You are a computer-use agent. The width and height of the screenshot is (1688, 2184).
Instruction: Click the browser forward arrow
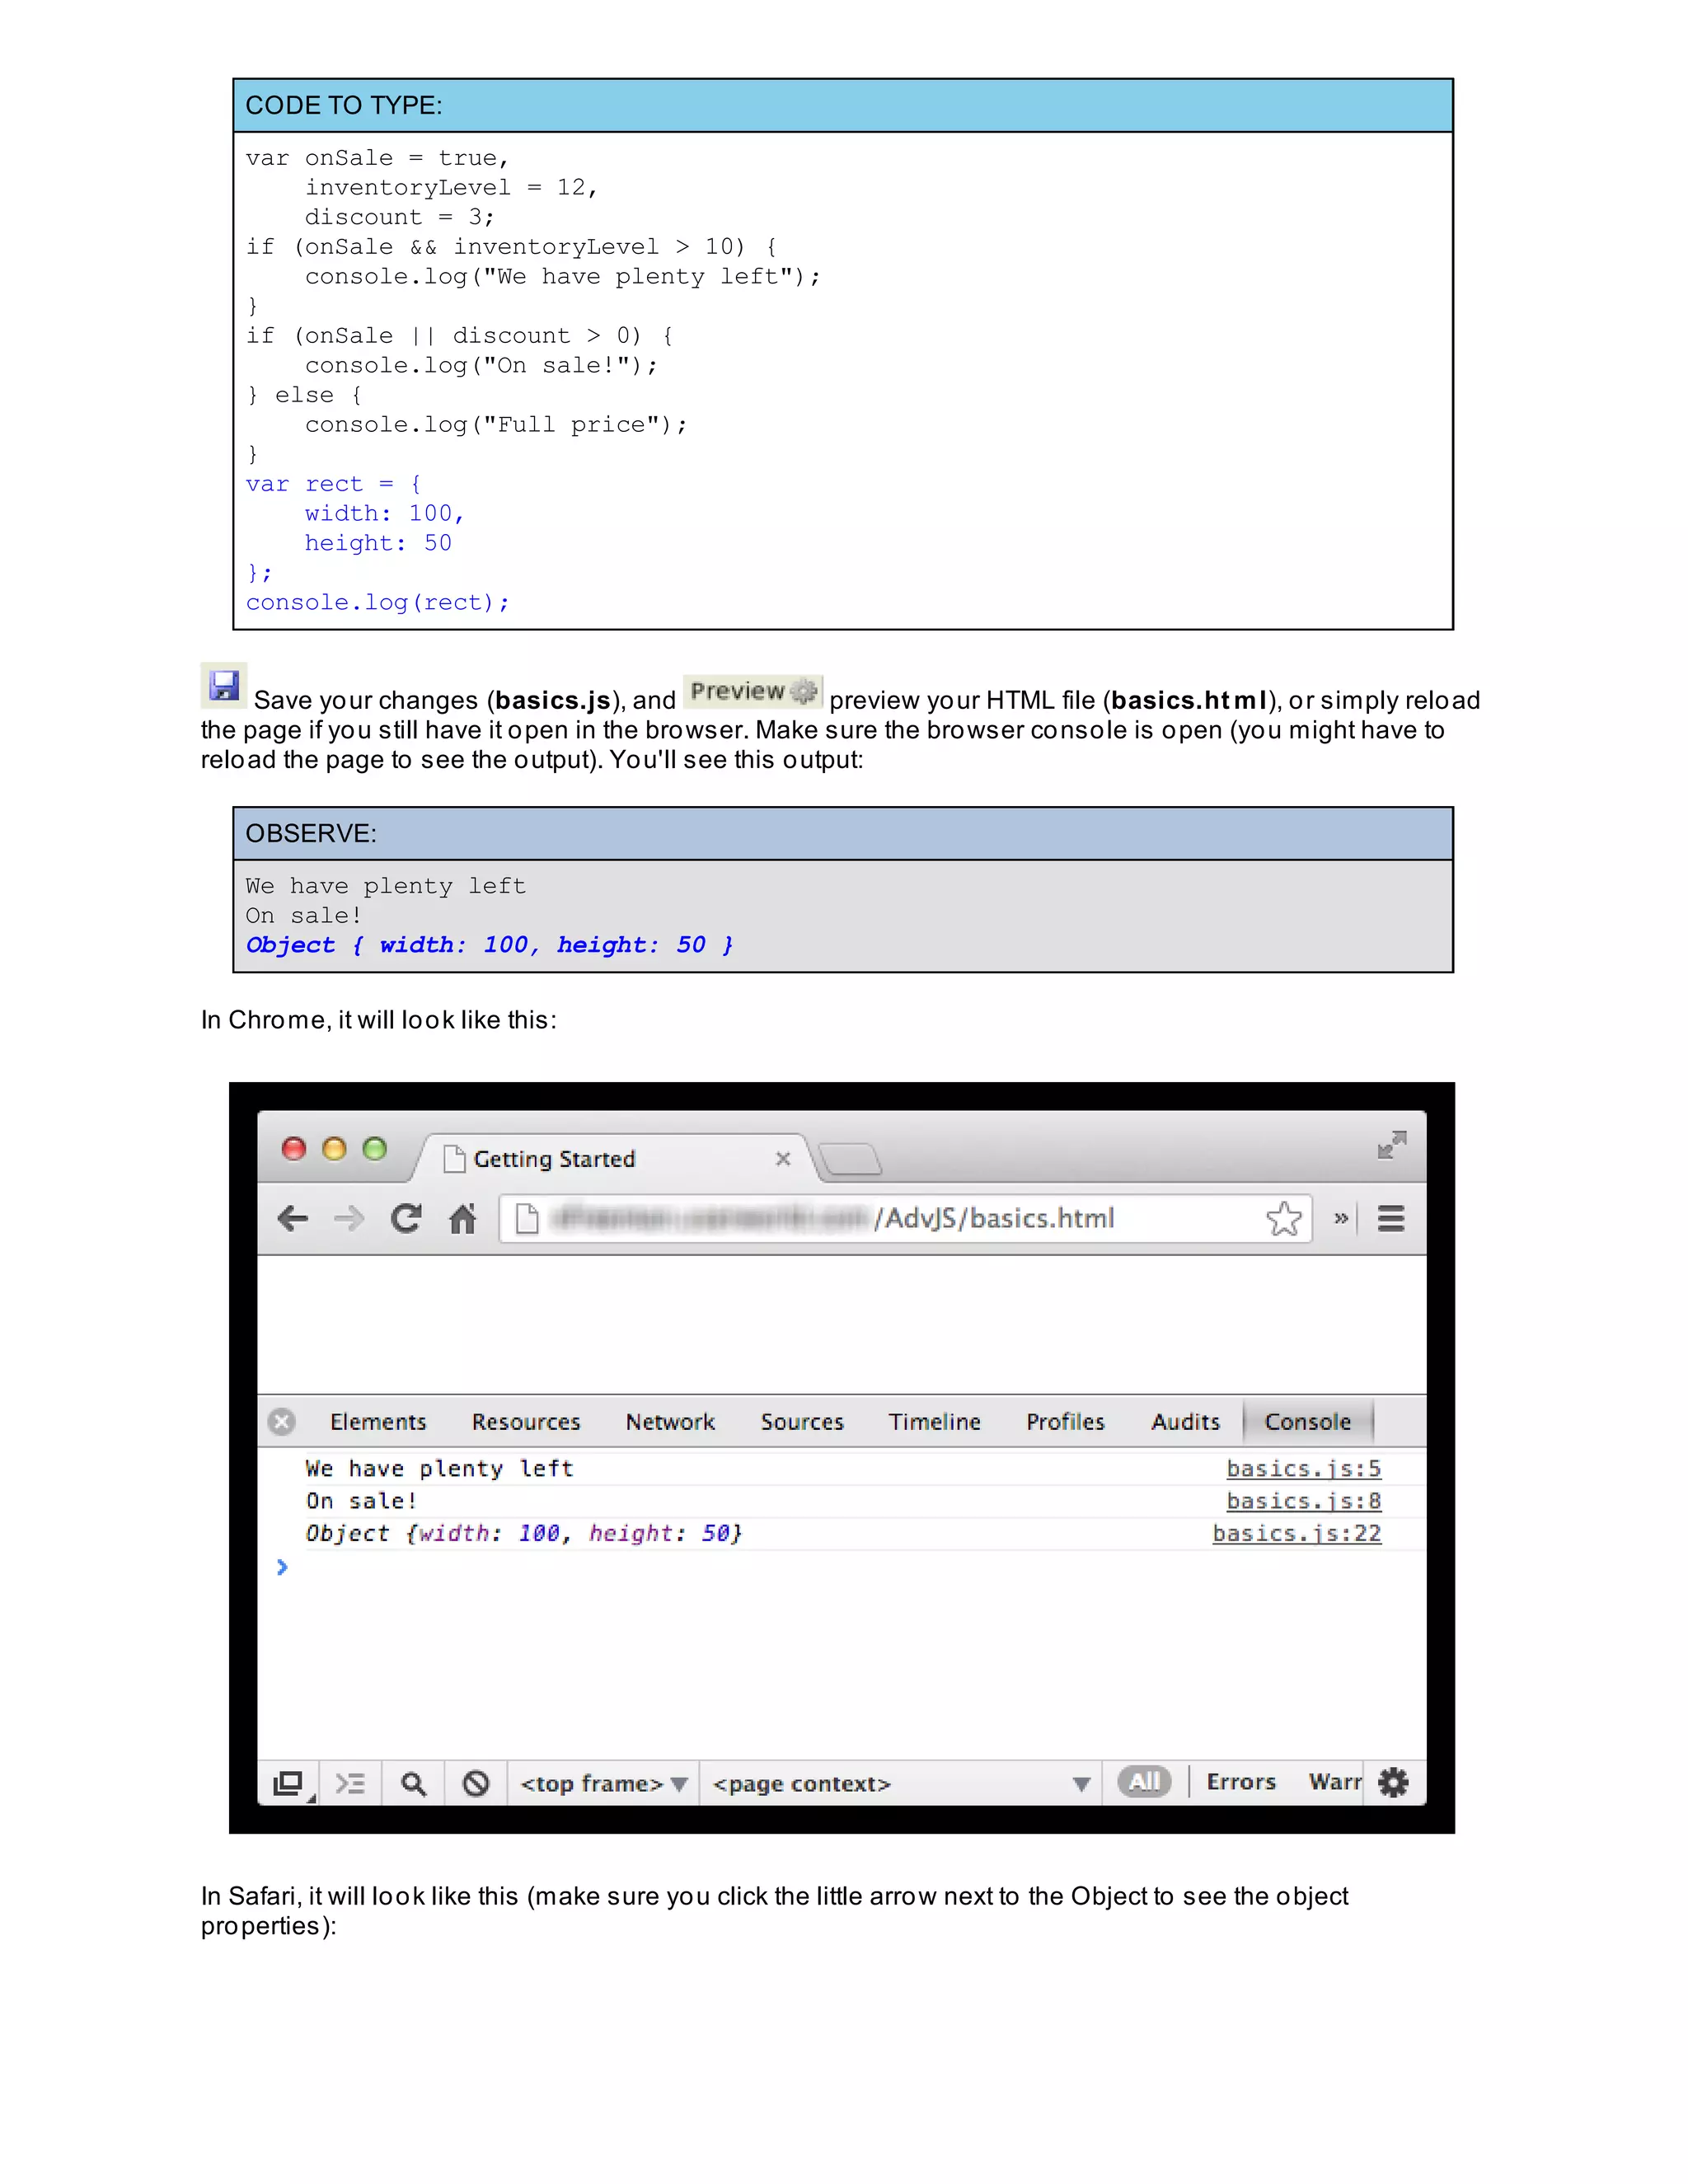(x=349, y=1219)
